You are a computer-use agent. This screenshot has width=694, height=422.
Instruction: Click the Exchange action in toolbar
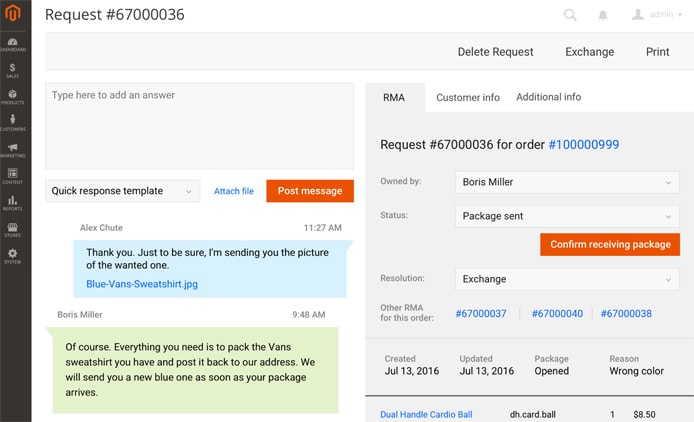590,52
